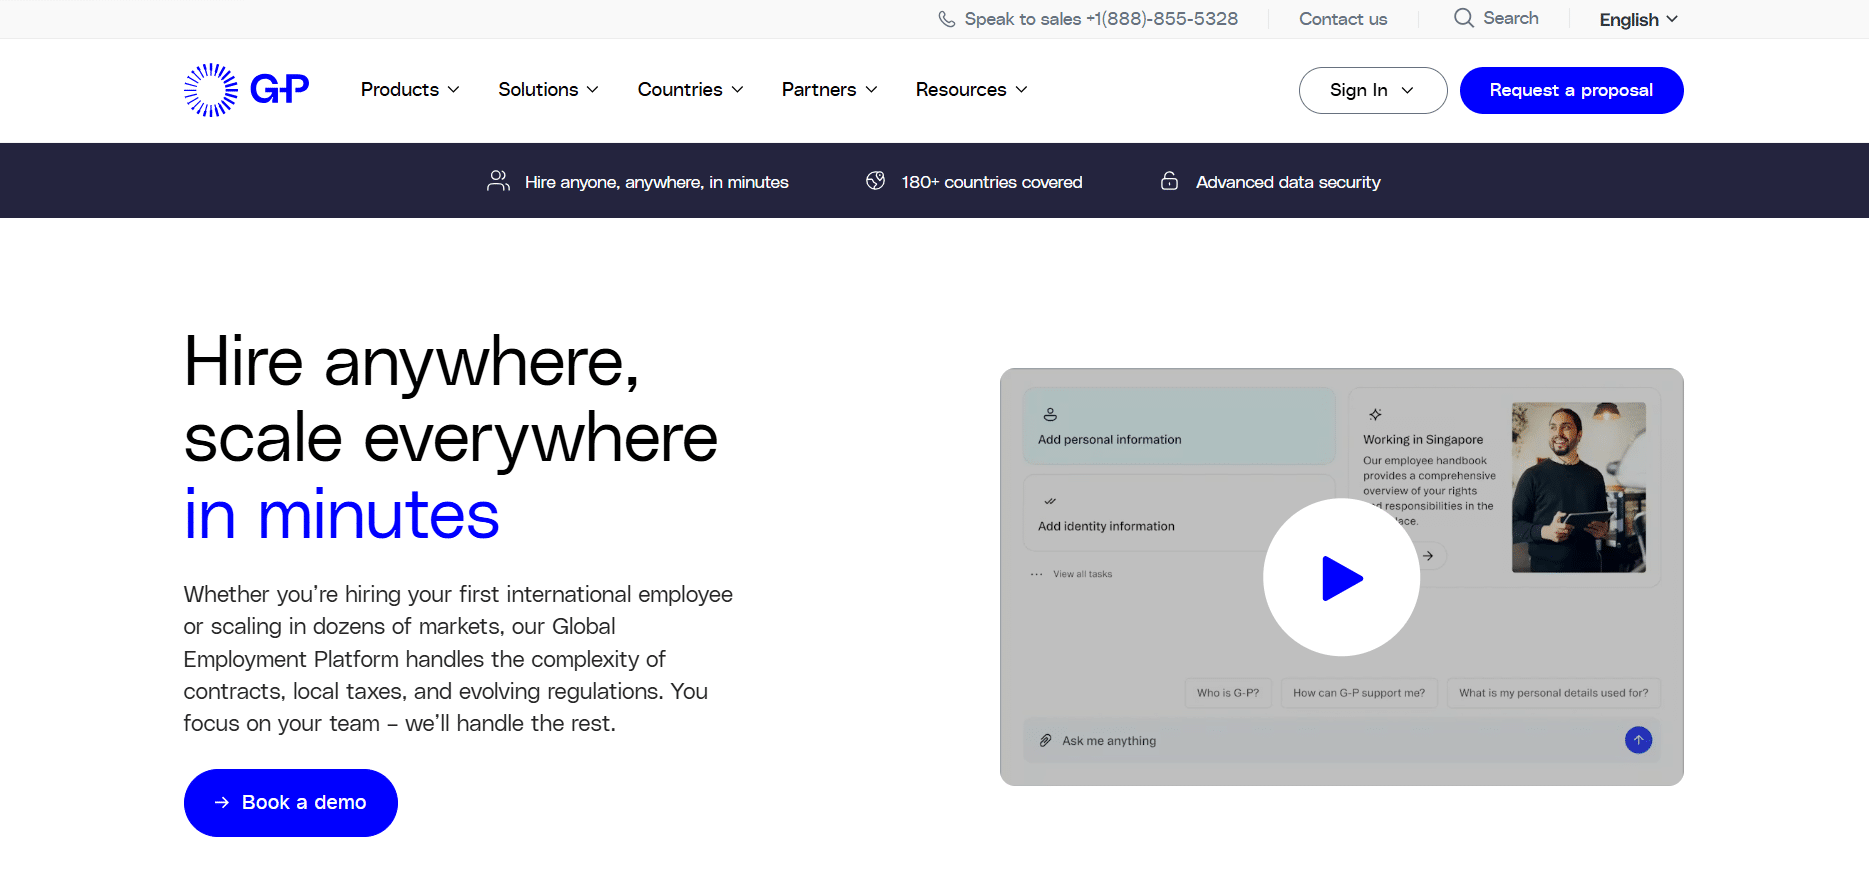
Task: Click the people icon in dark banner
Action: click(498, 181)
